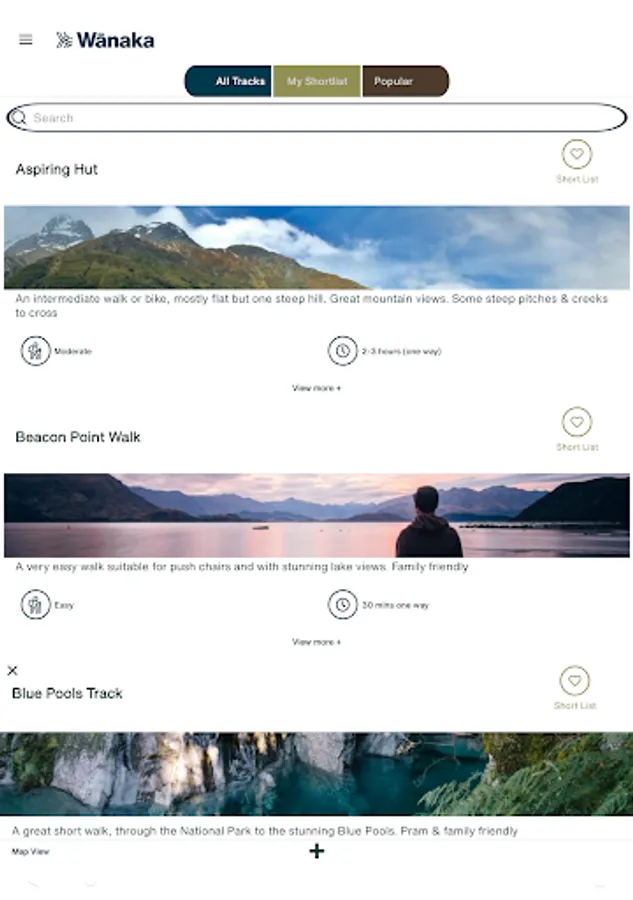Image resolution: width=633 pixels, height=900 pixels.
Task: Click the clock icon for Beacon Point Walk
Action: point(343,605)
